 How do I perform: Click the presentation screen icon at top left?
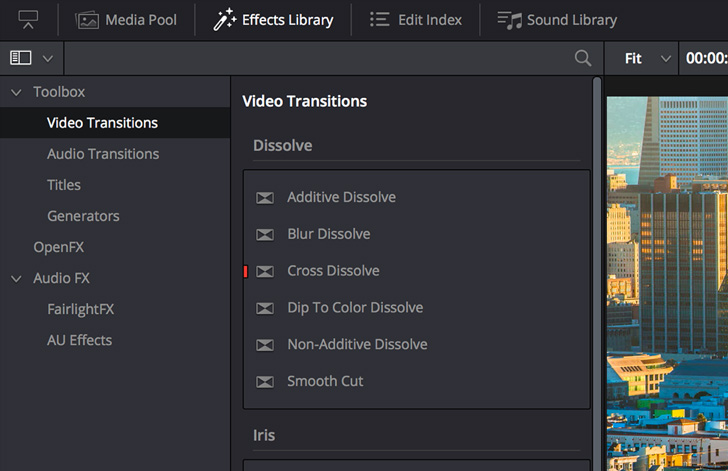pyautogui.click(x=28, y=20)
